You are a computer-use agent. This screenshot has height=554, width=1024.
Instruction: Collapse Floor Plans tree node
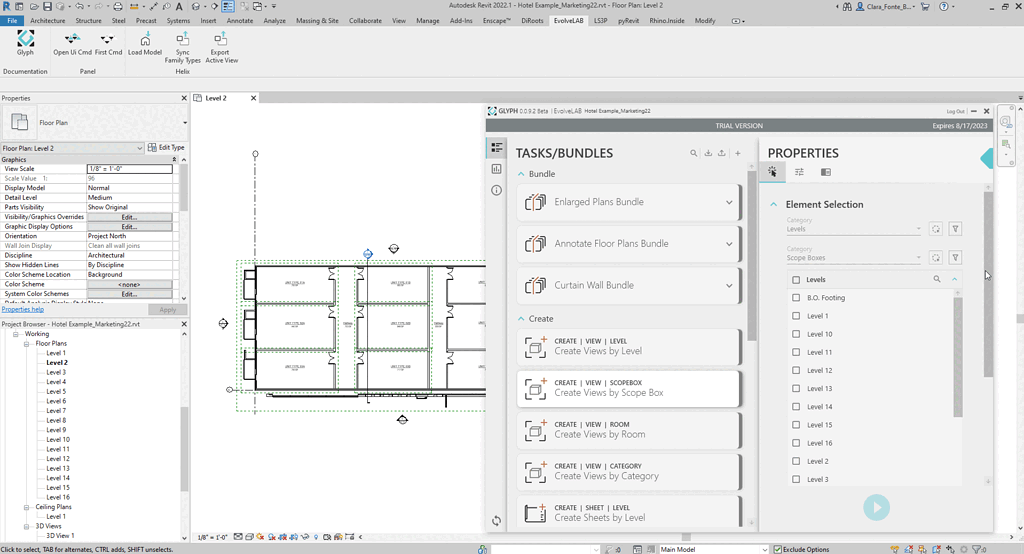(x=27, y=344)
